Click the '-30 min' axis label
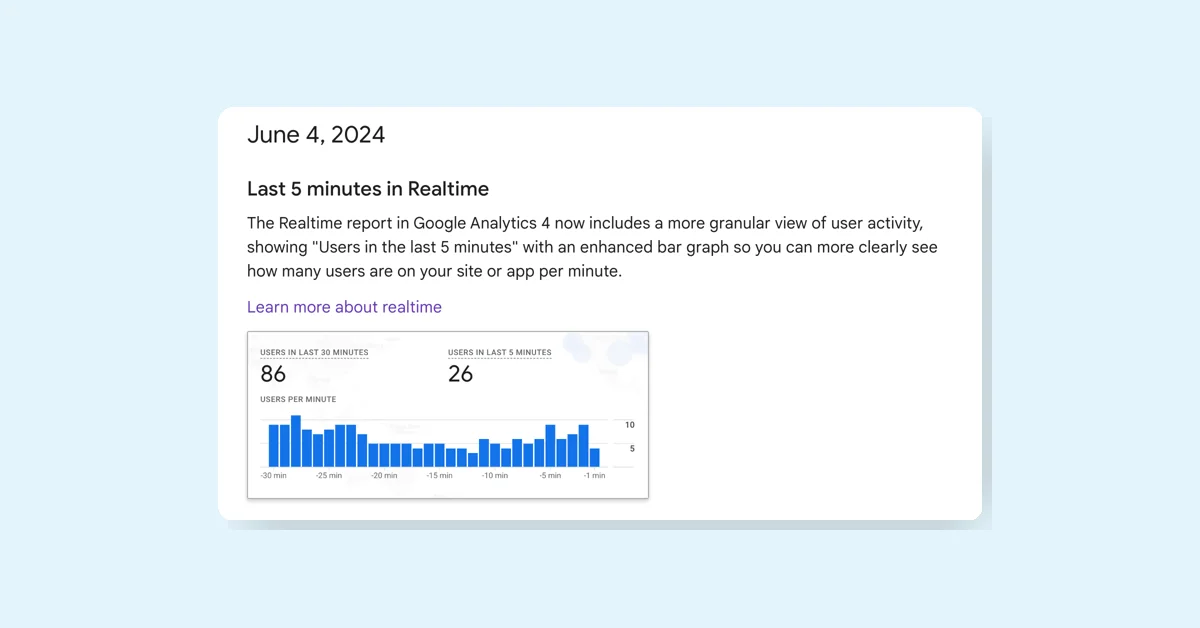The width and height of the screenshot is (1200, 628). click(x=274, y=476)
